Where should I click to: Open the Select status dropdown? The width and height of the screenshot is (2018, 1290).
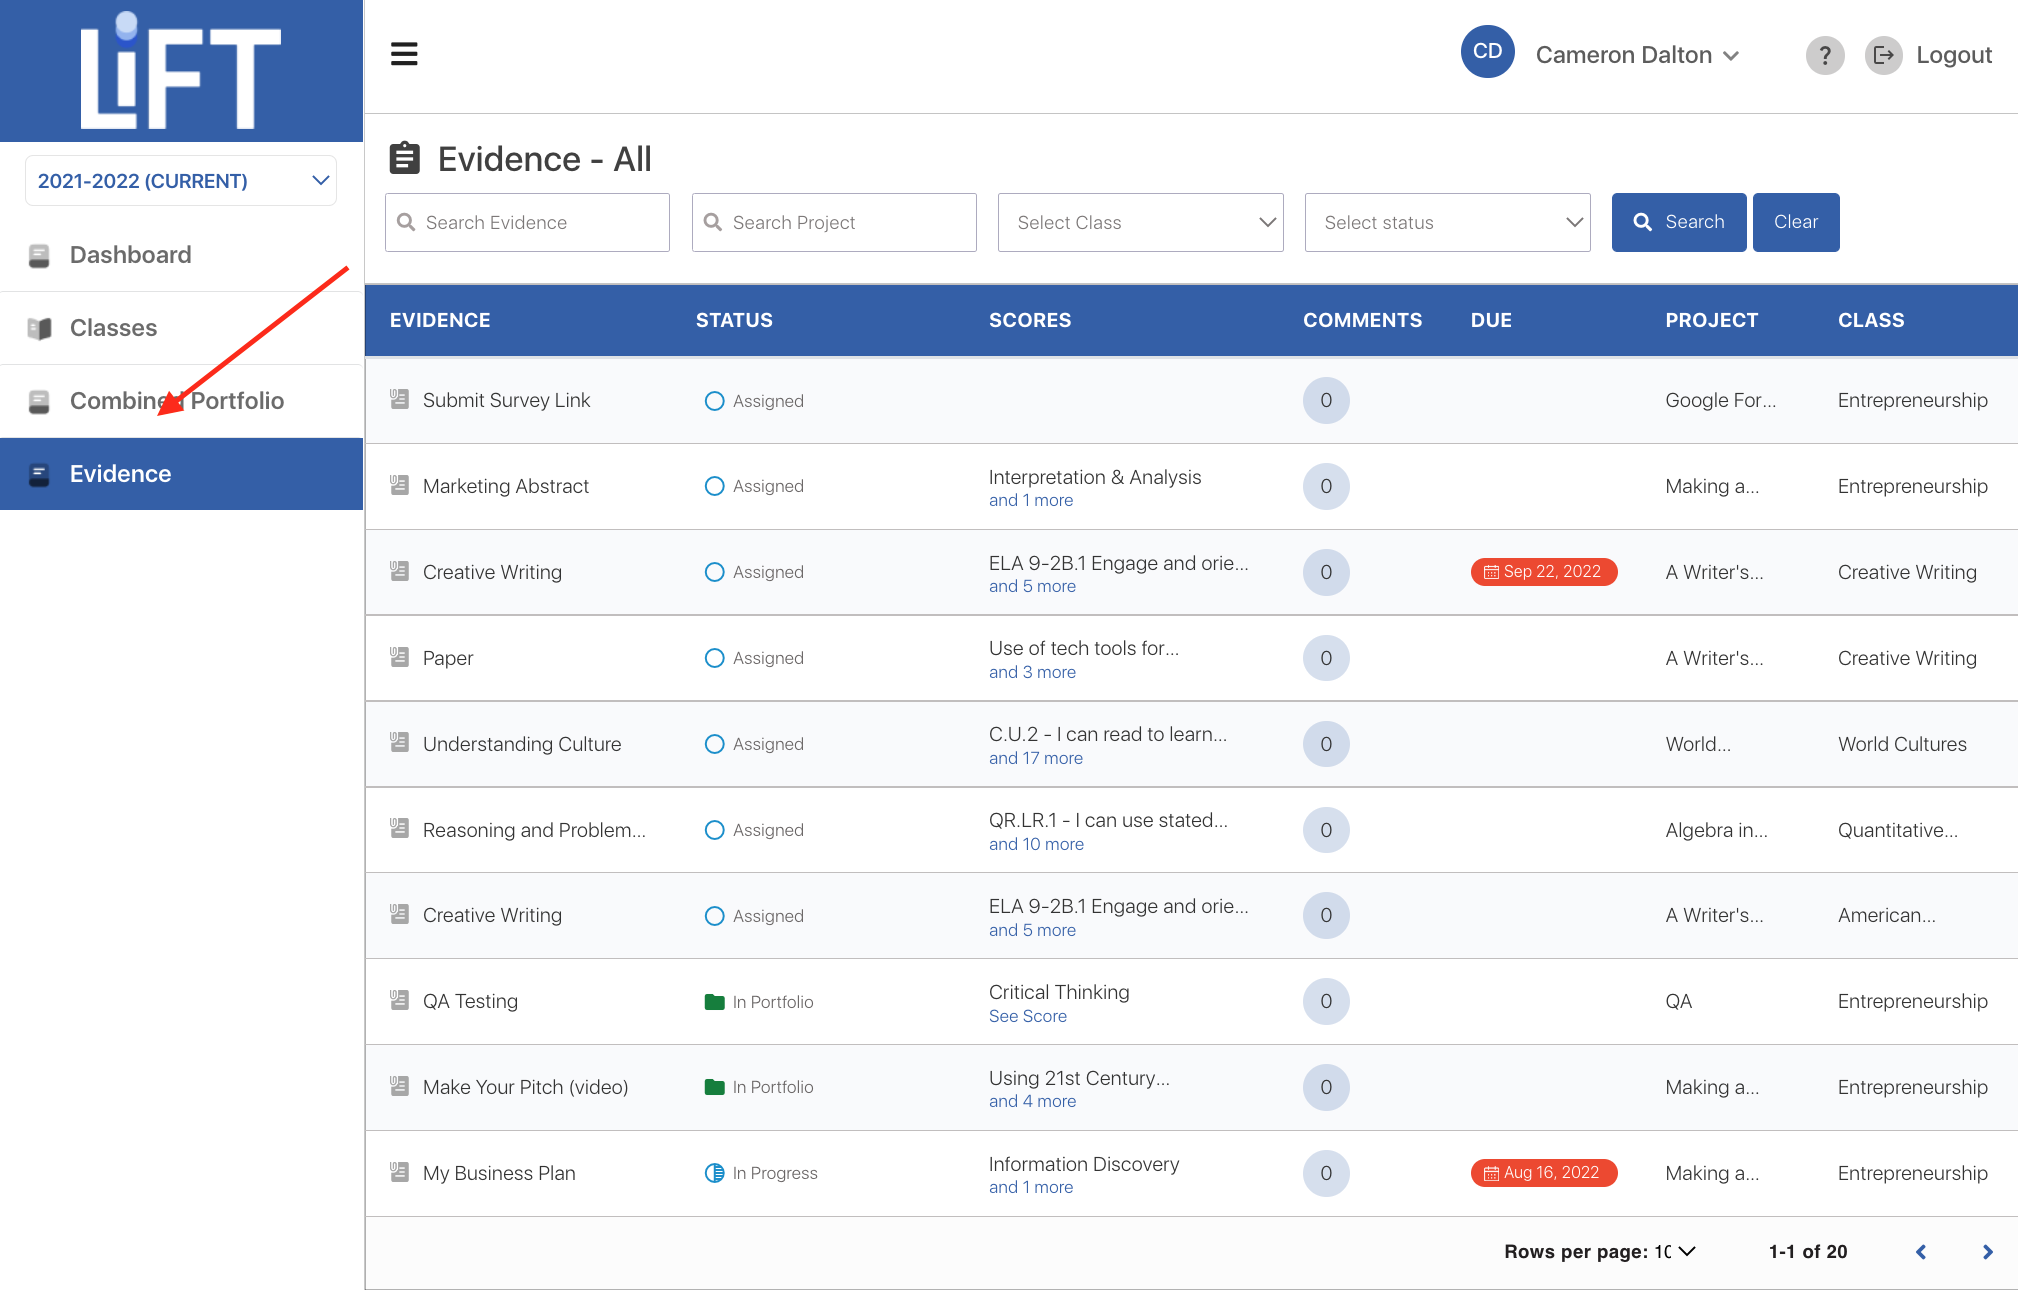click(x=1447, y=222)
